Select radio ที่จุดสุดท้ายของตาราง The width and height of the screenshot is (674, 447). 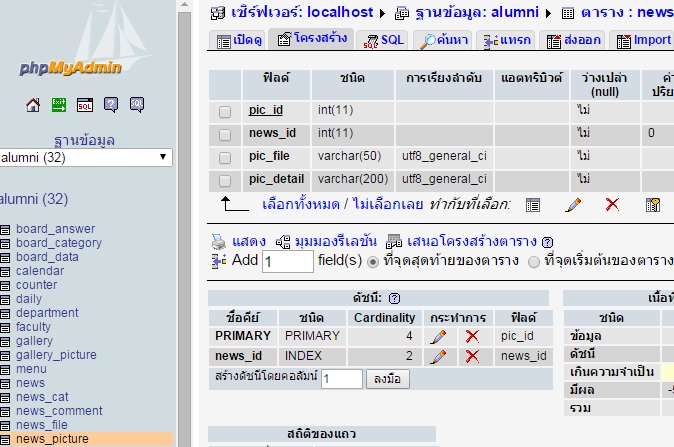click(373, 262)
